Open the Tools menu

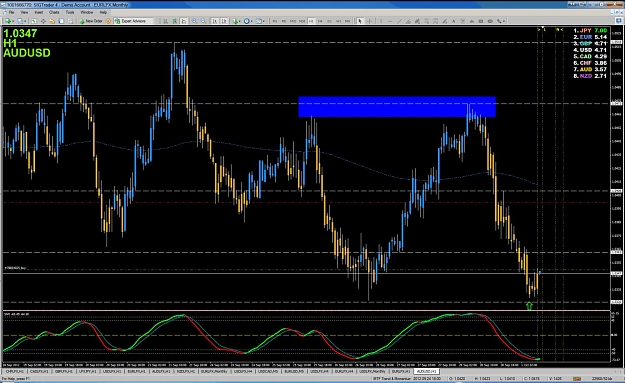click(70, 12)
